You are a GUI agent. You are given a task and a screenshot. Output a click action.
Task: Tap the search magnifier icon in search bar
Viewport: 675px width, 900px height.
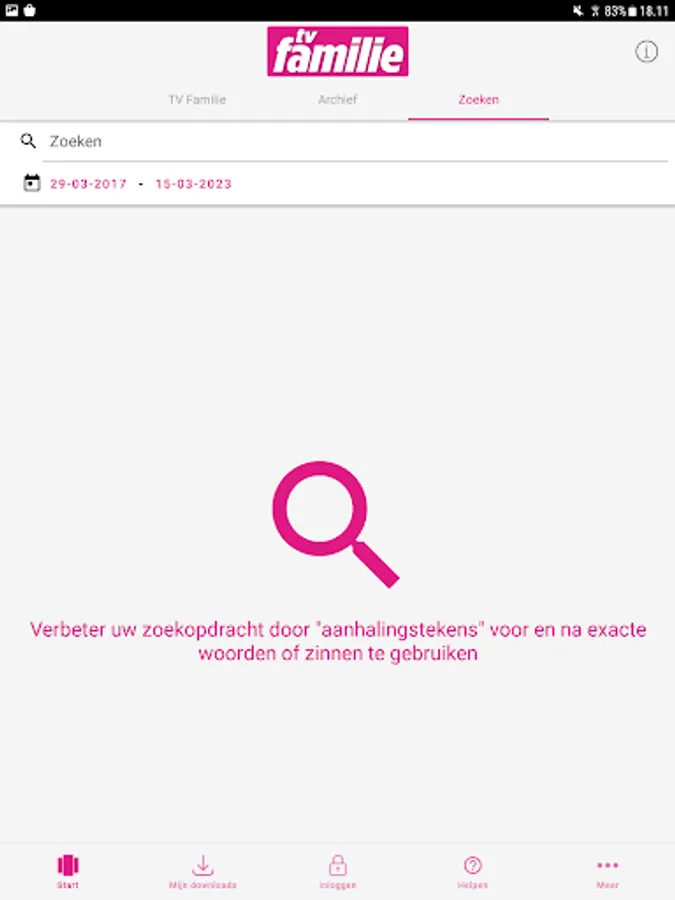(x=28, y=141)
